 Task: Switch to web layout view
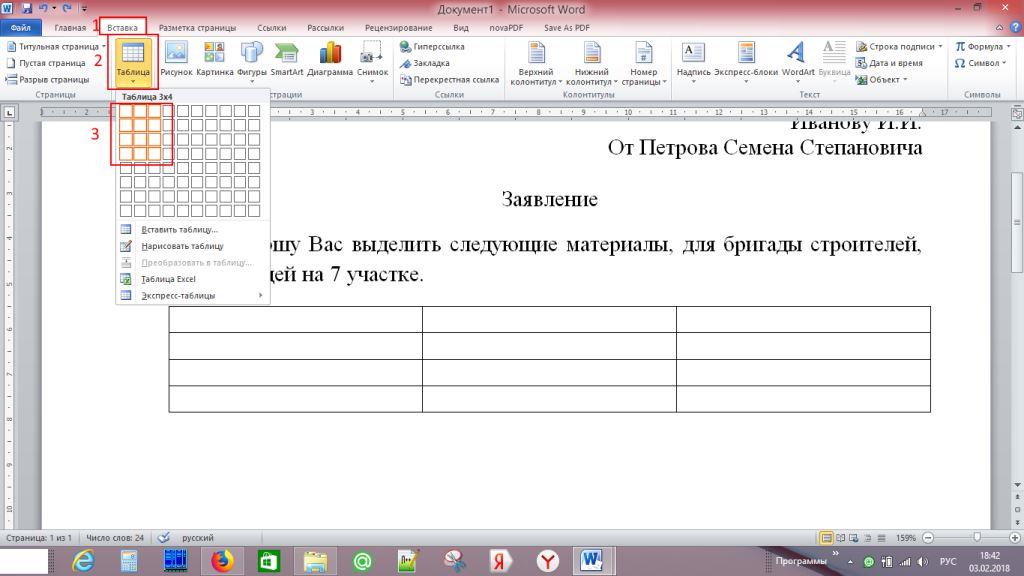click(x=854, y=538)
